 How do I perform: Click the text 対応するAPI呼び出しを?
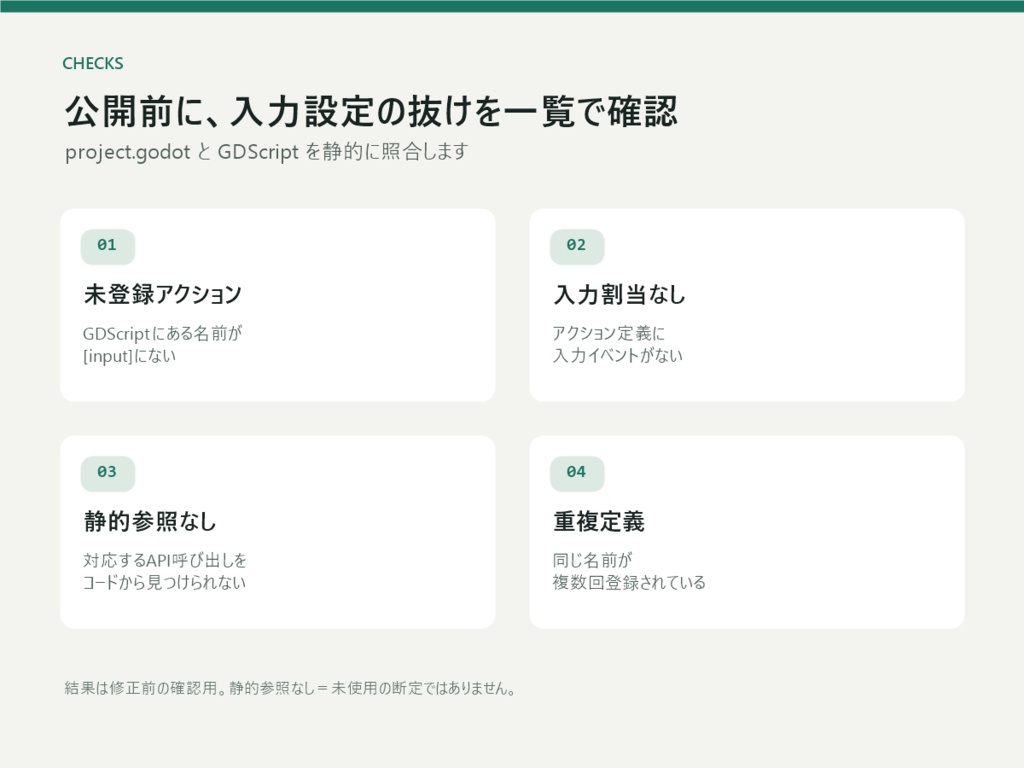[165, 560]
